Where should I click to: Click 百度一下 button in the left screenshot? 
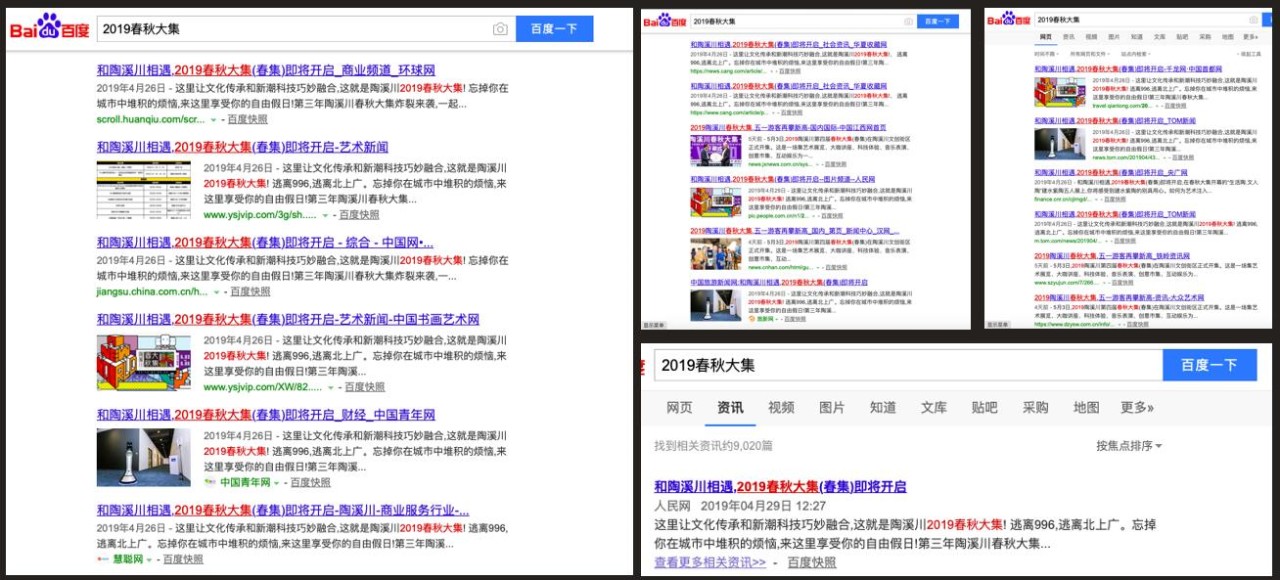pyautogui.click(x=555, y=29)
